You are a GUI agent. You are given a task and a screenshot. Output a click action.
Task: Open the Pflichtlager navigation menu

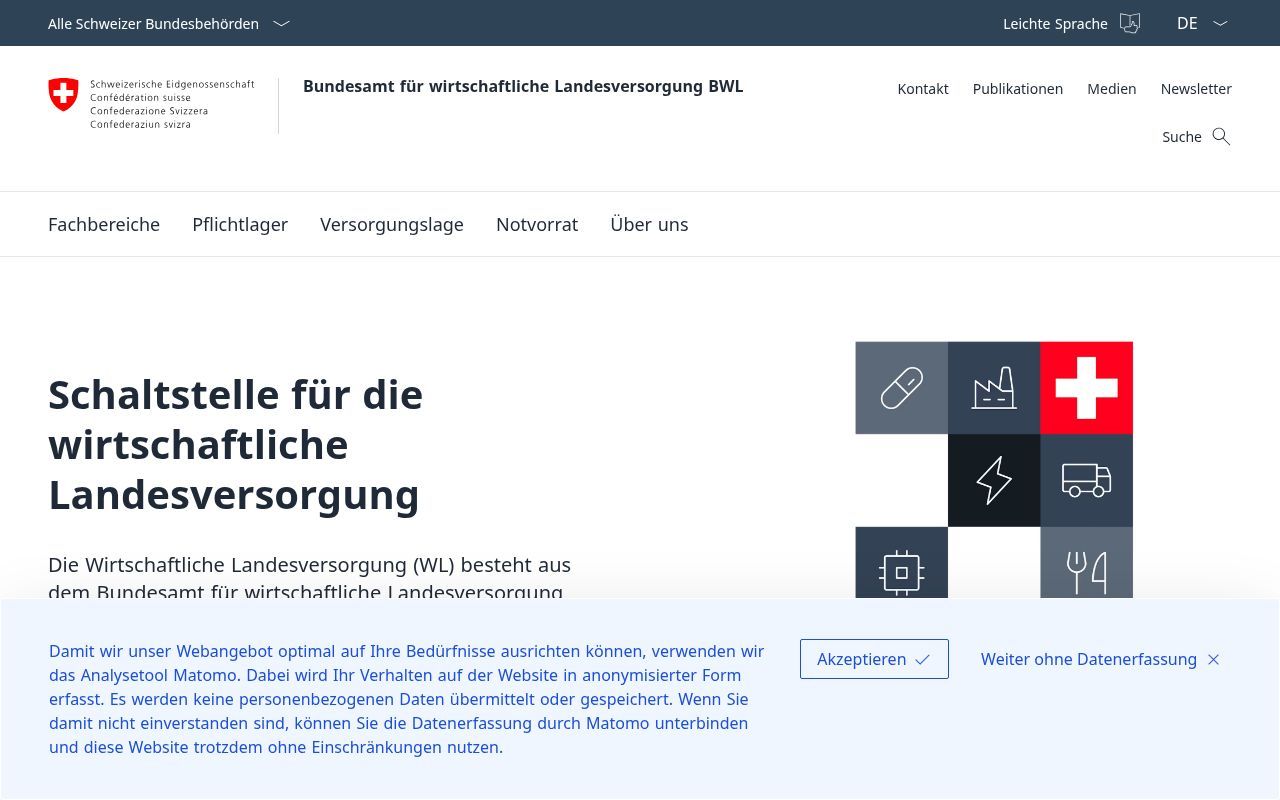[x=240, y=224]
